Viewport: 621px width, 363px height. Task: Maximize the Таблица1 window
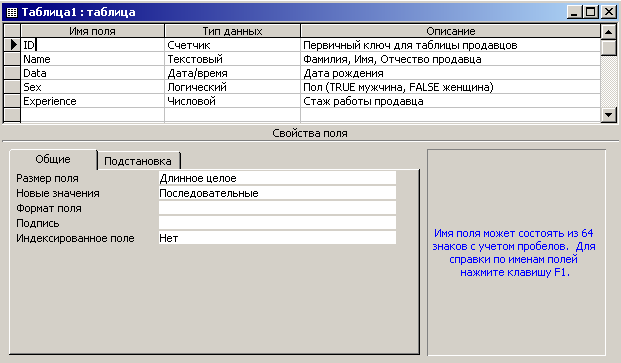(591, 12)
